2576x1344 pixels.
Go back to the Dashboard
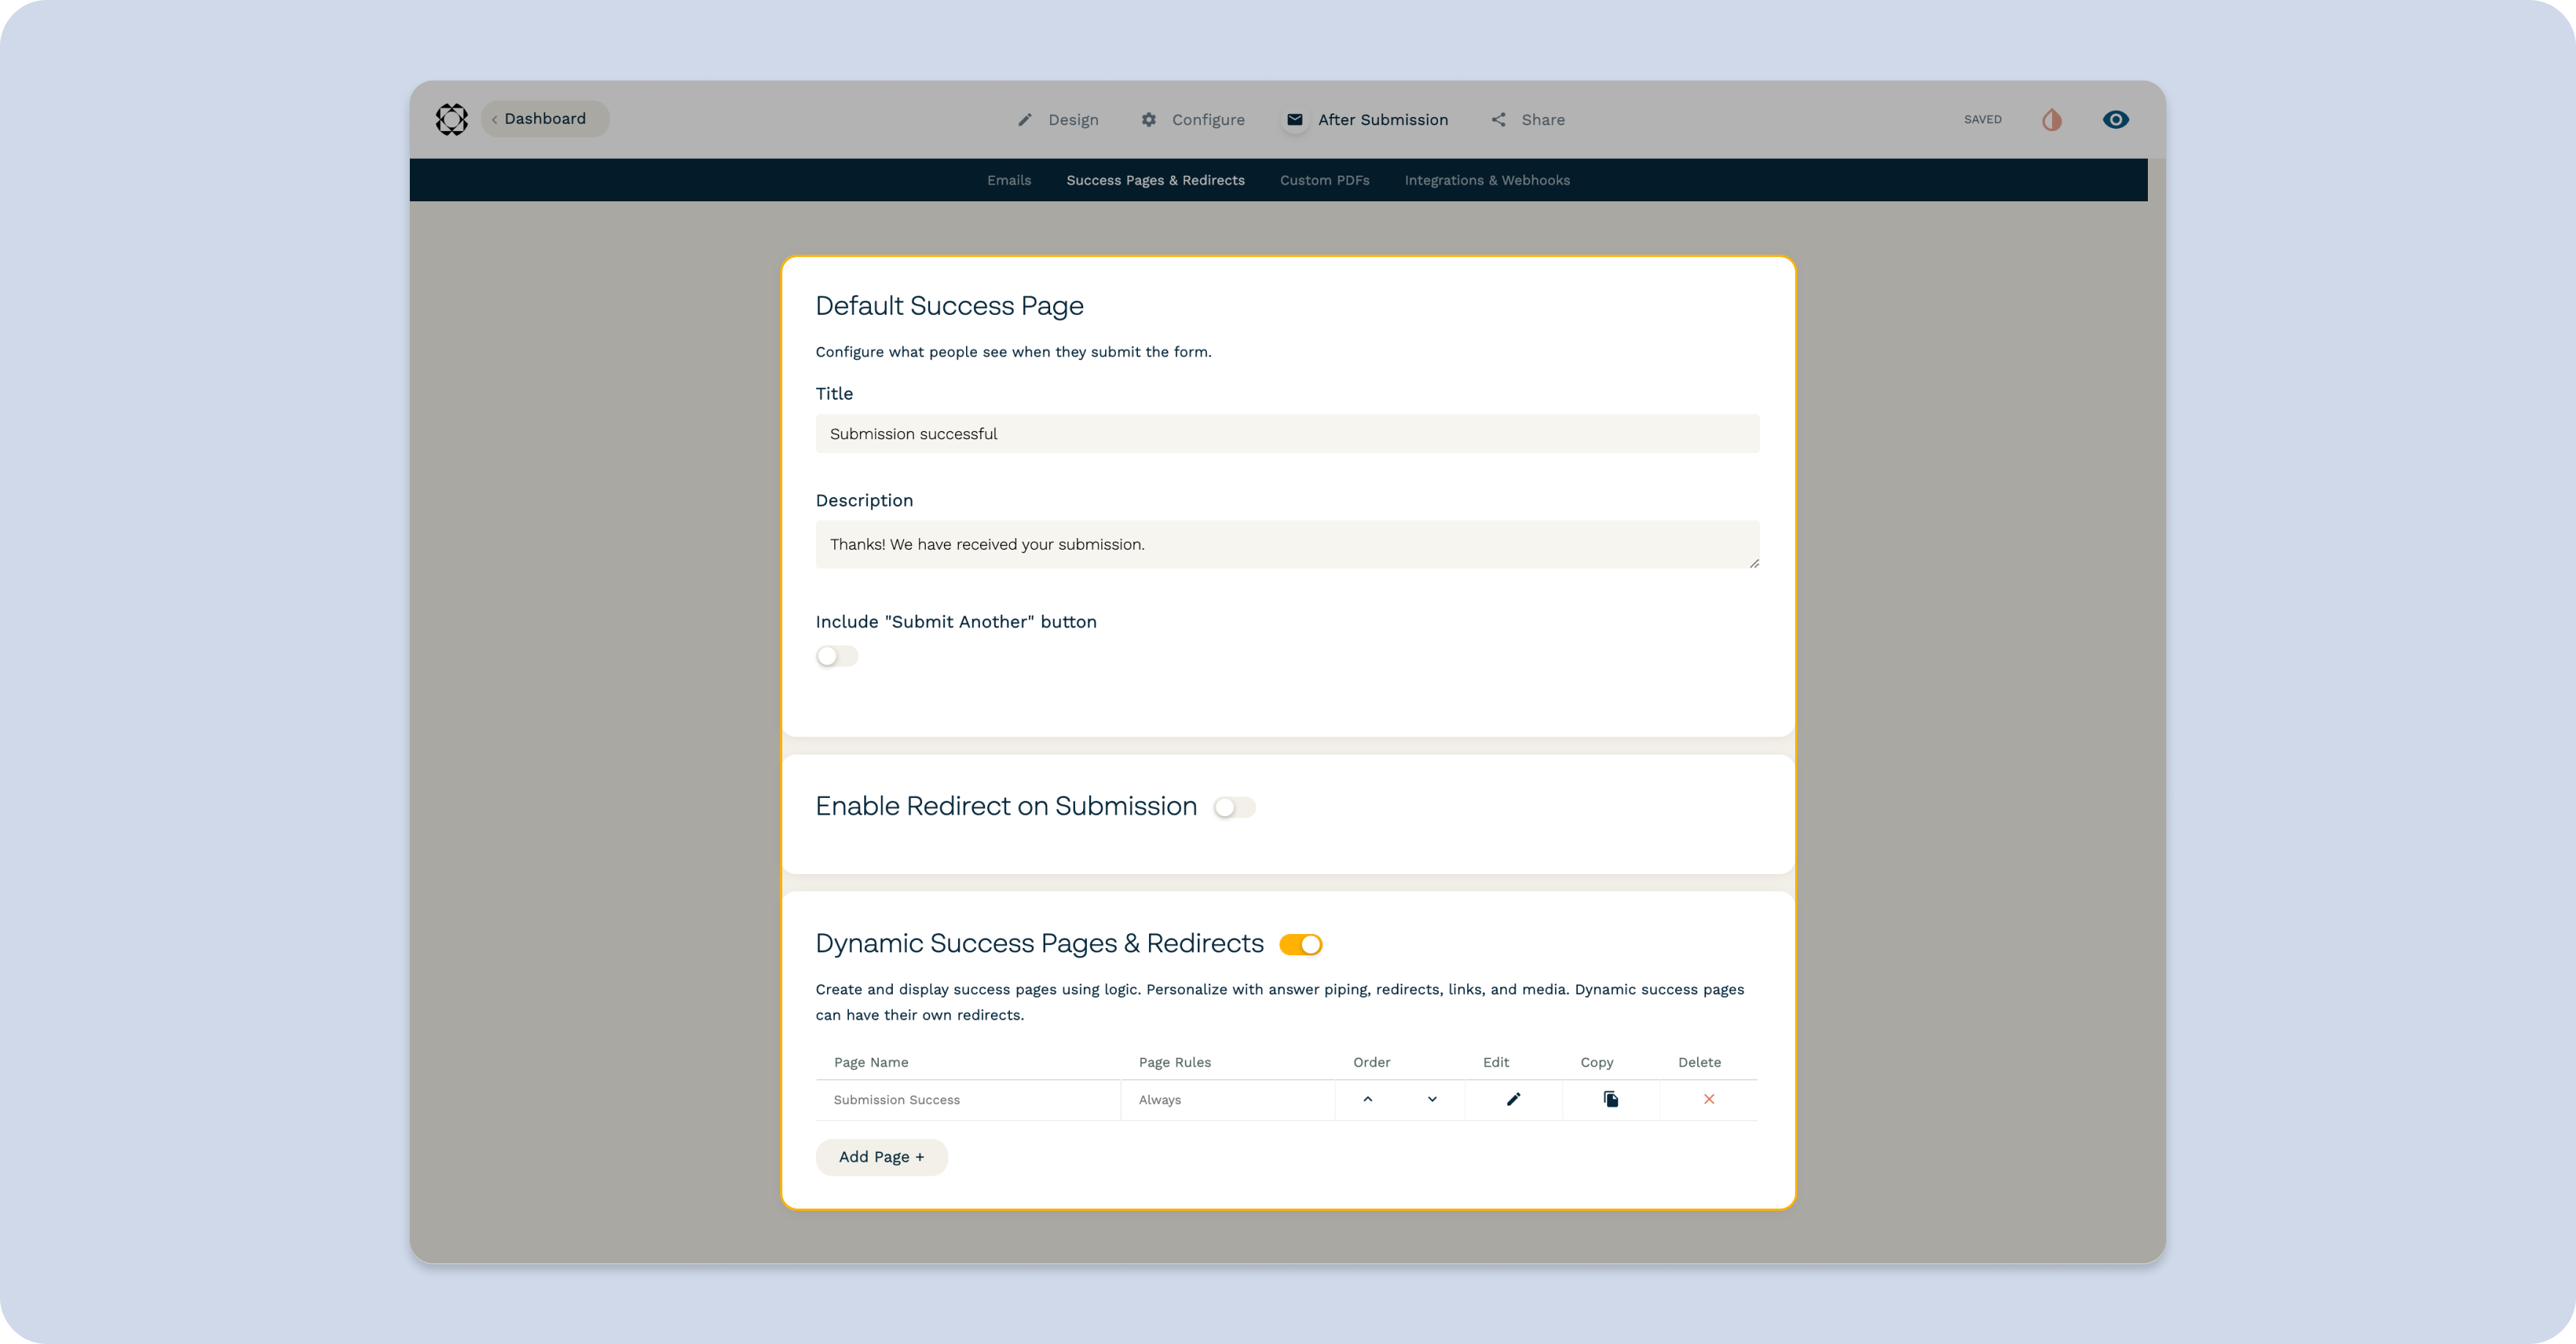(543, 118)
